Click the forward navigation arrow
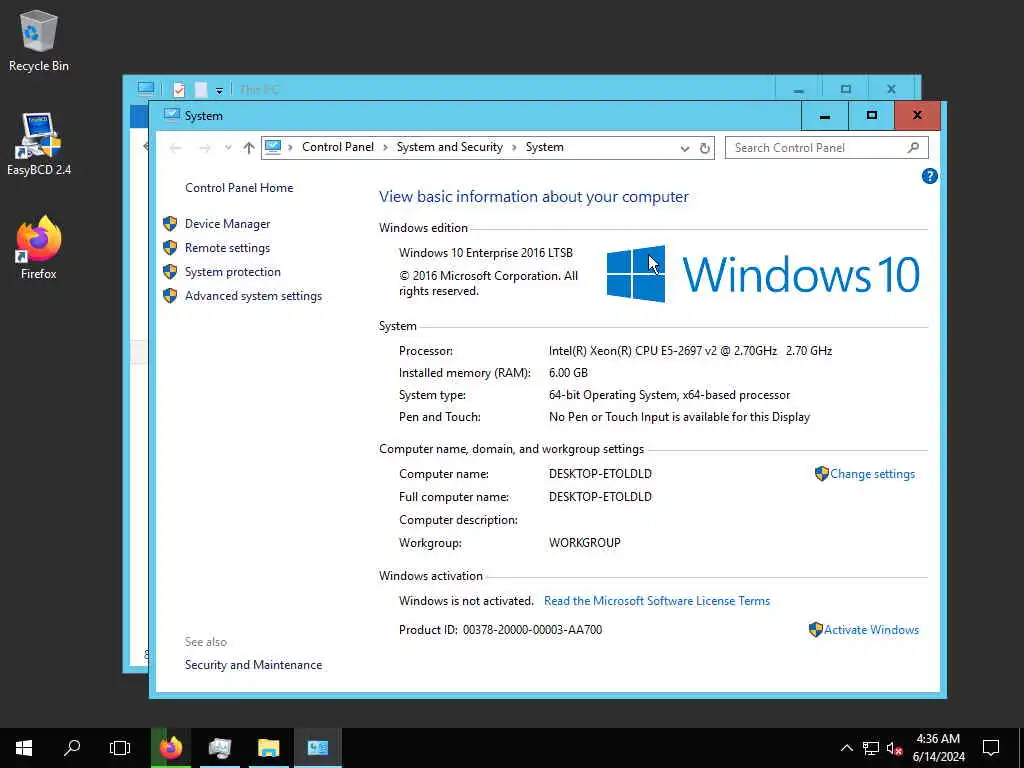This screenshot has width=1024, height=768. [204, 148]
